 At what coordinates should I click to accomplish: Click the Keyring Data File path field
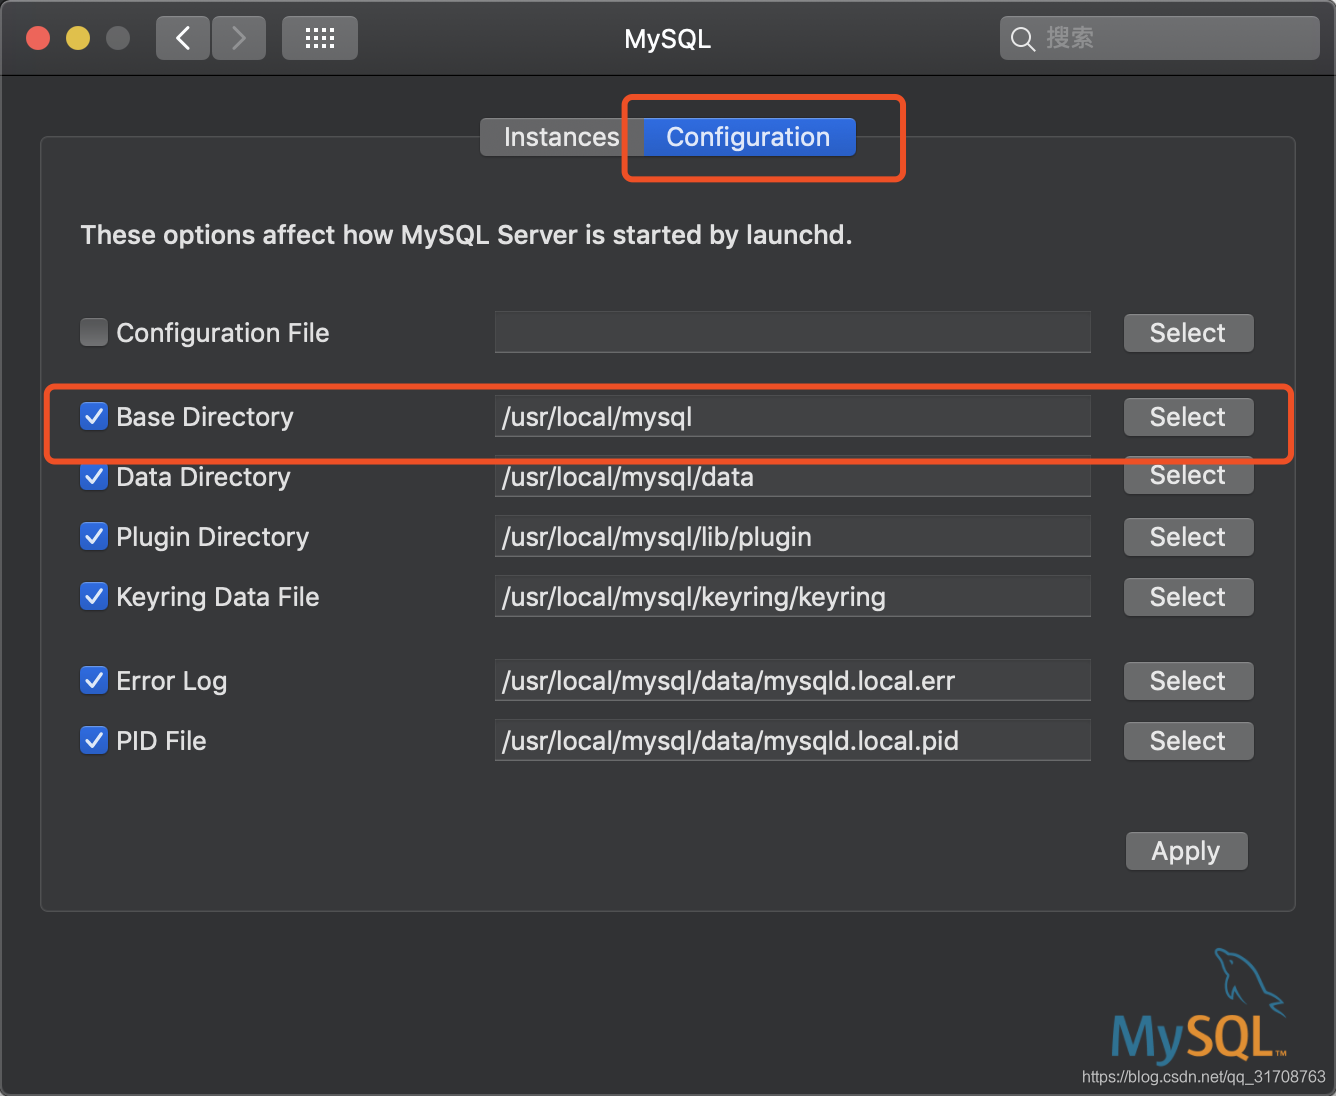[x=793, y=596]
